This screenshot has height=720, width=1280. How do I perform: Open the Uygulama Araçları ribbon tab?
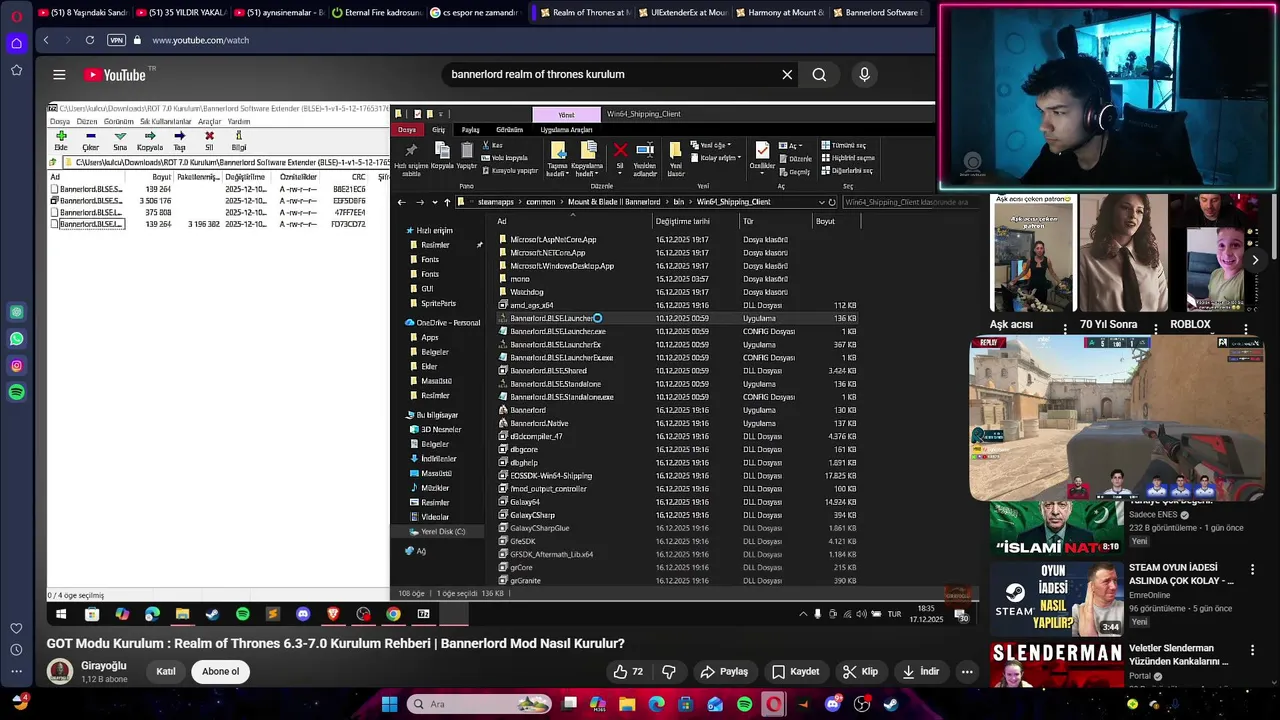[x=566, y=130]
